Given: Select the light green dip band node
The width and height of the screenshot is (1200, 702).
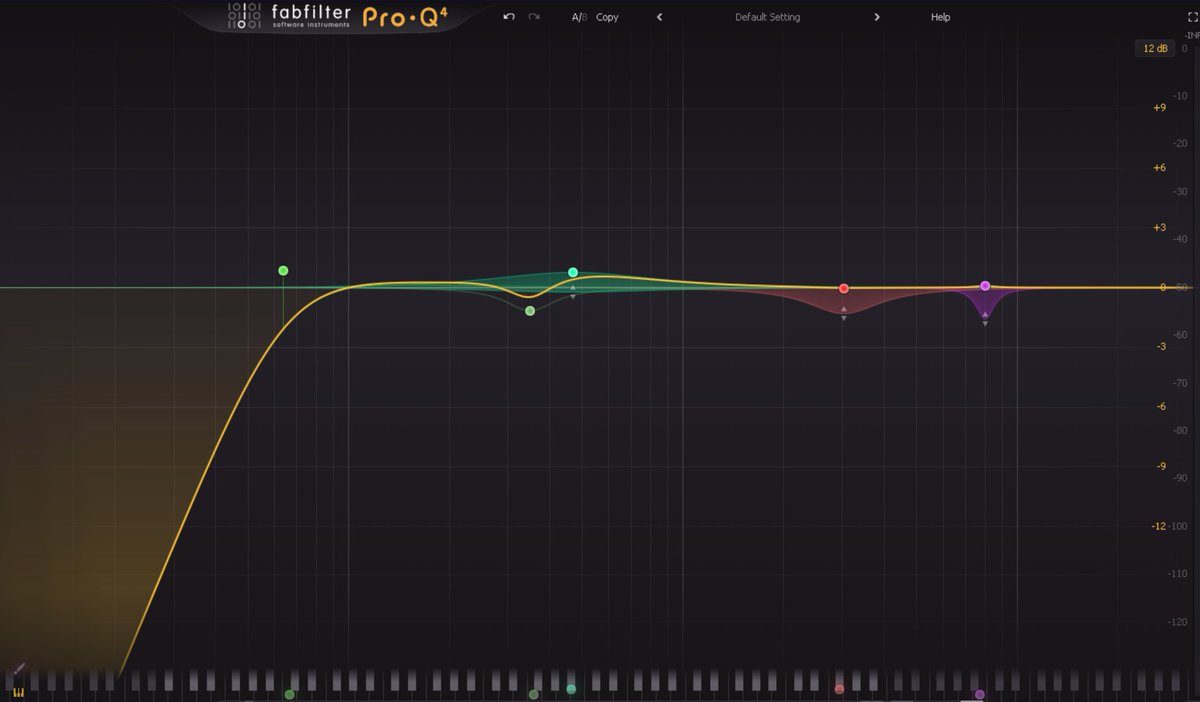Looking at the screenshot, I should 530,311.
